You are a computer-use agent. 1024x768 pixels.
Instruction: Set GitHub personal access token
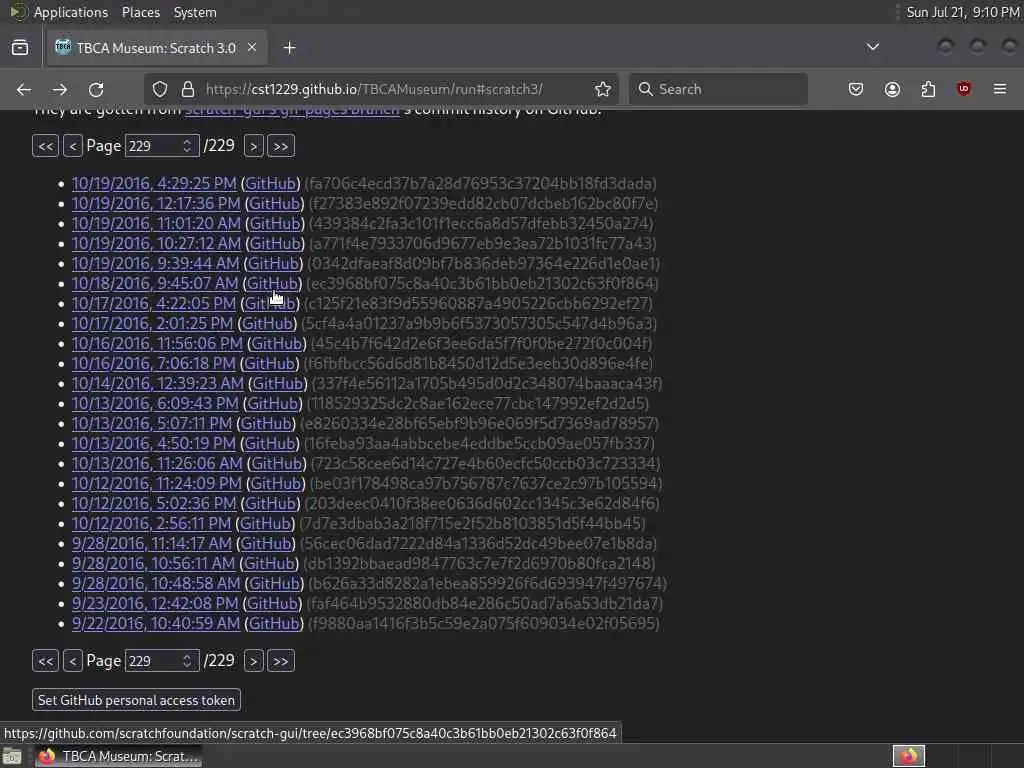136,700
